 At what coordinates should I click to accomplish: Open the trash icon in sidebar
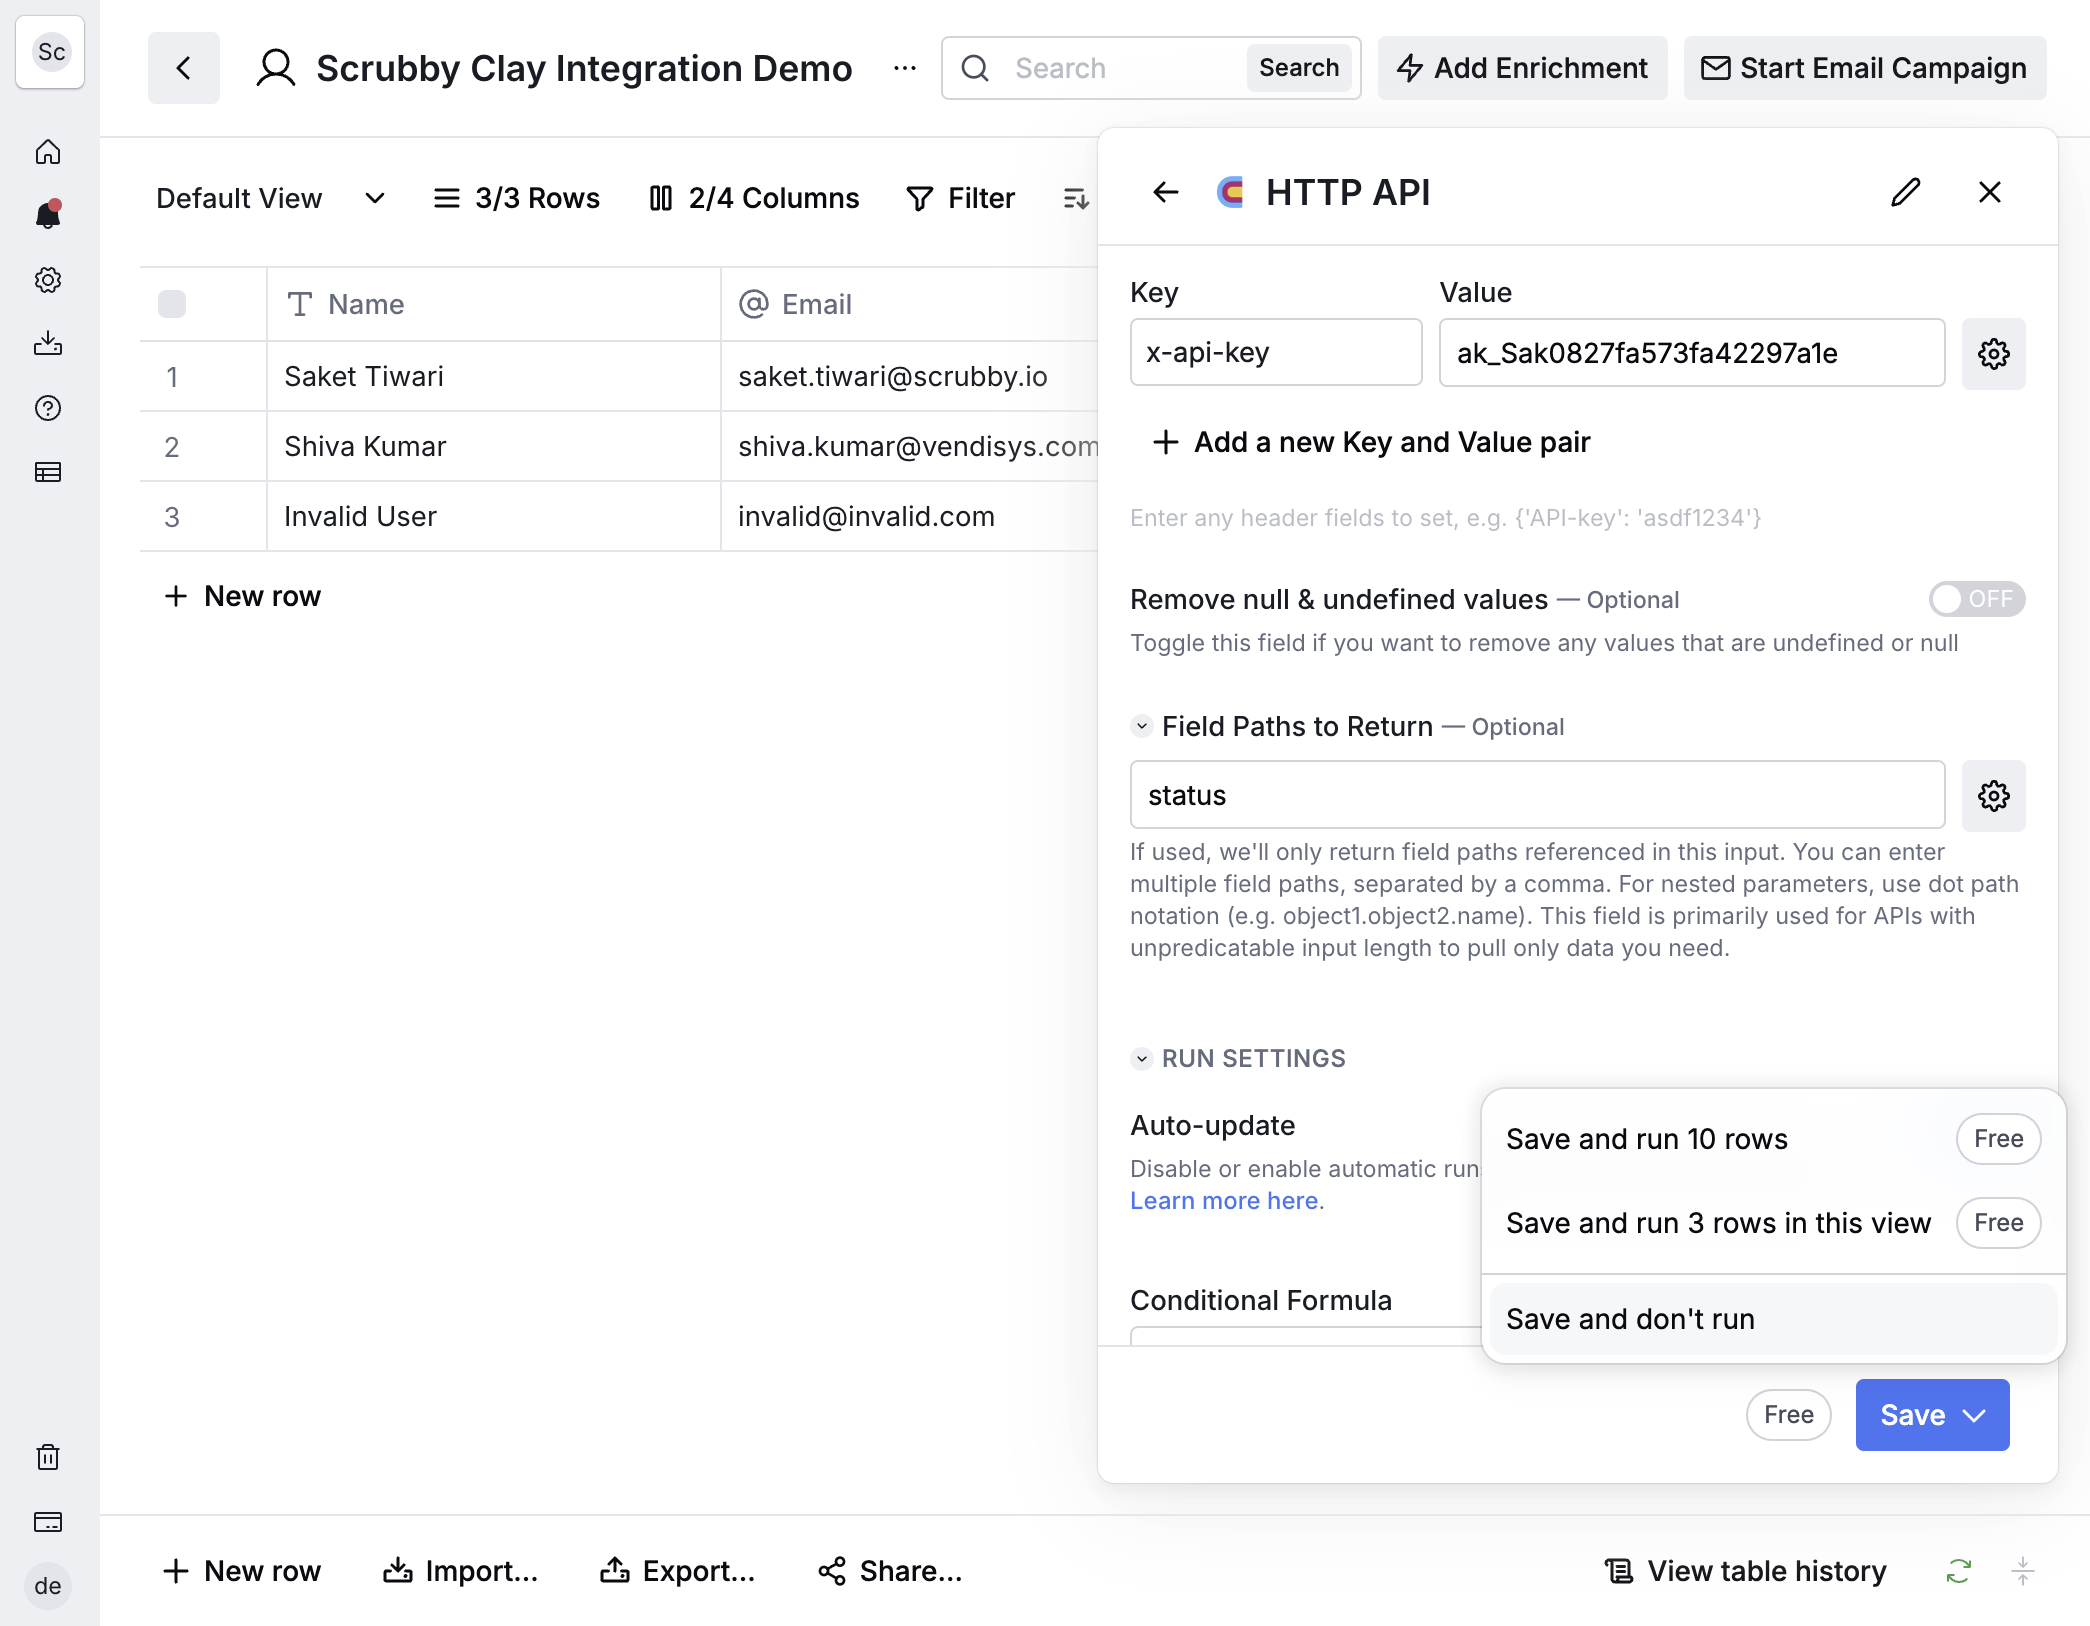pos(48,1457)
